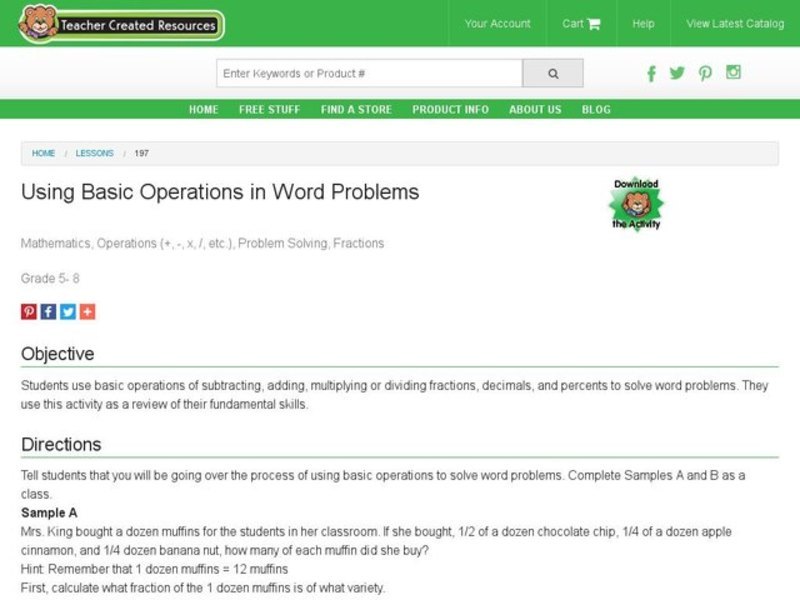Click the search magnifier icon
The height and width of the screenshot is (600, 800).
point(552,73)
